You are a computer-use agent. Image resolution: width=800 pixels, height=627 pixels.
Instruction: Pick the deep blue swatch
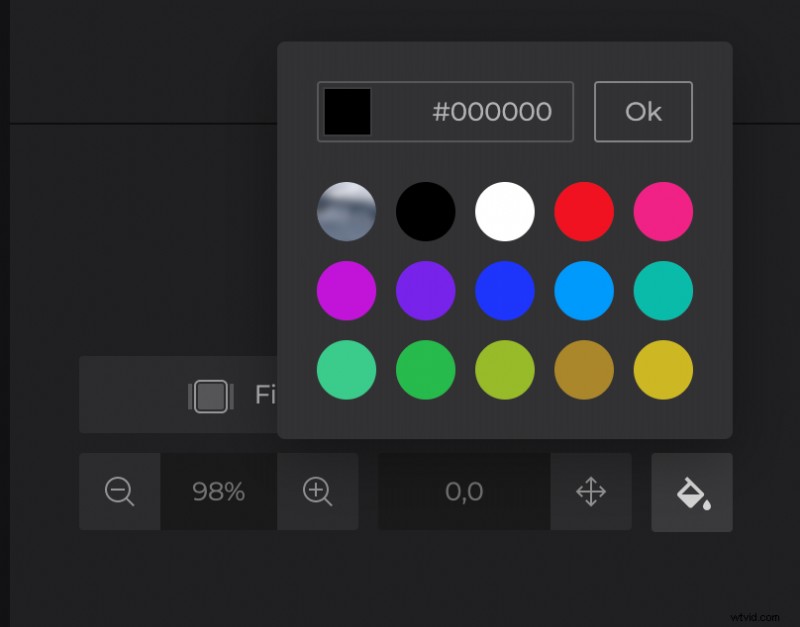(504, 291)
